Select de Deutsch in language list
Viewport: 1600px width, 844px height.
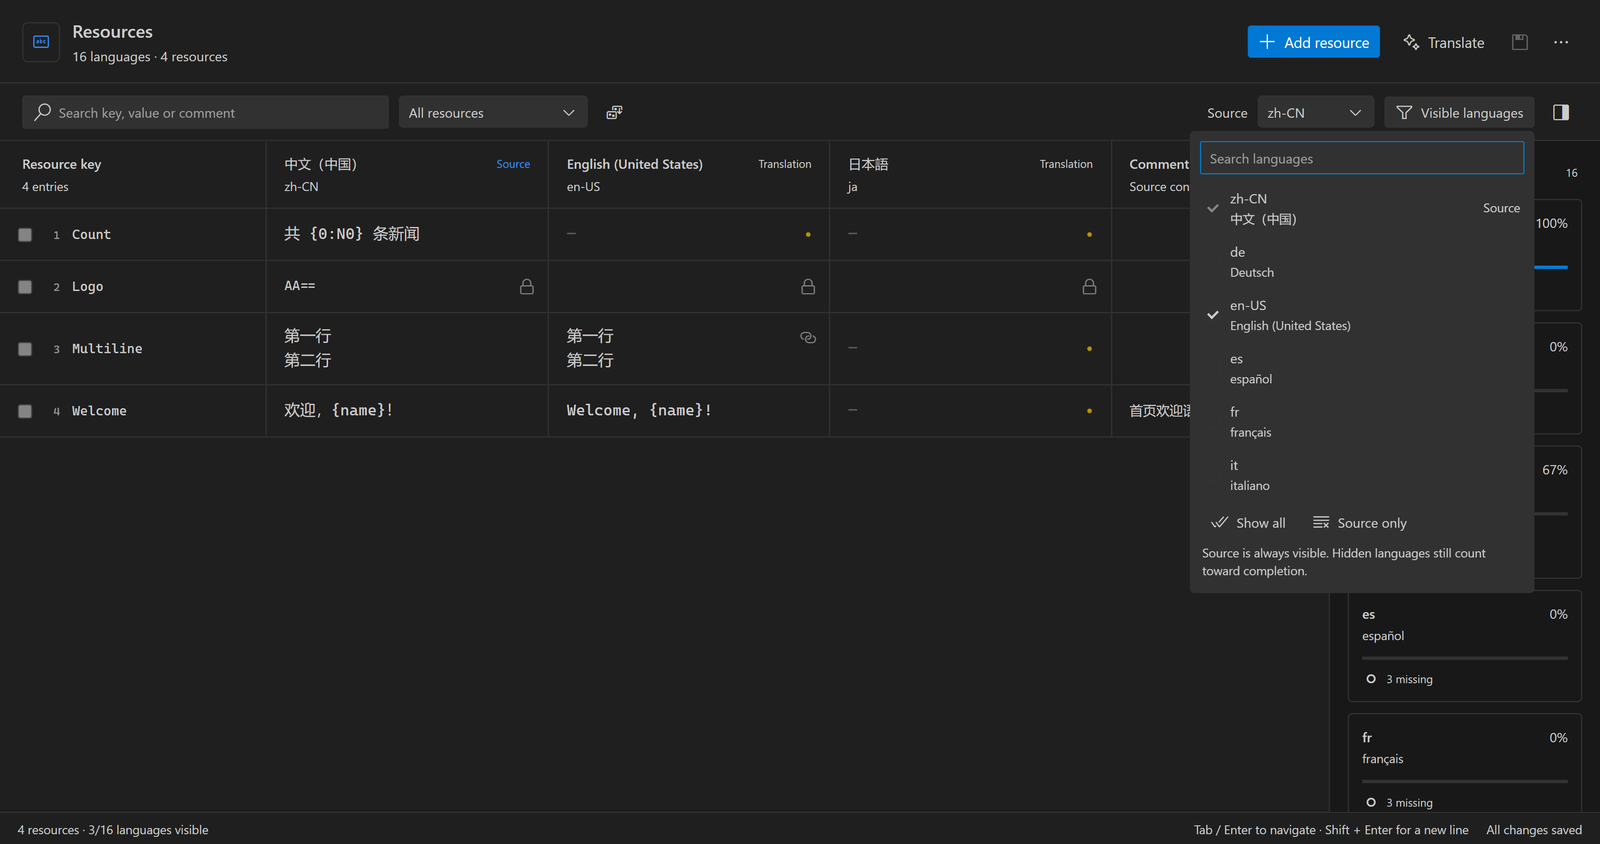click(x=1362, y=262)
